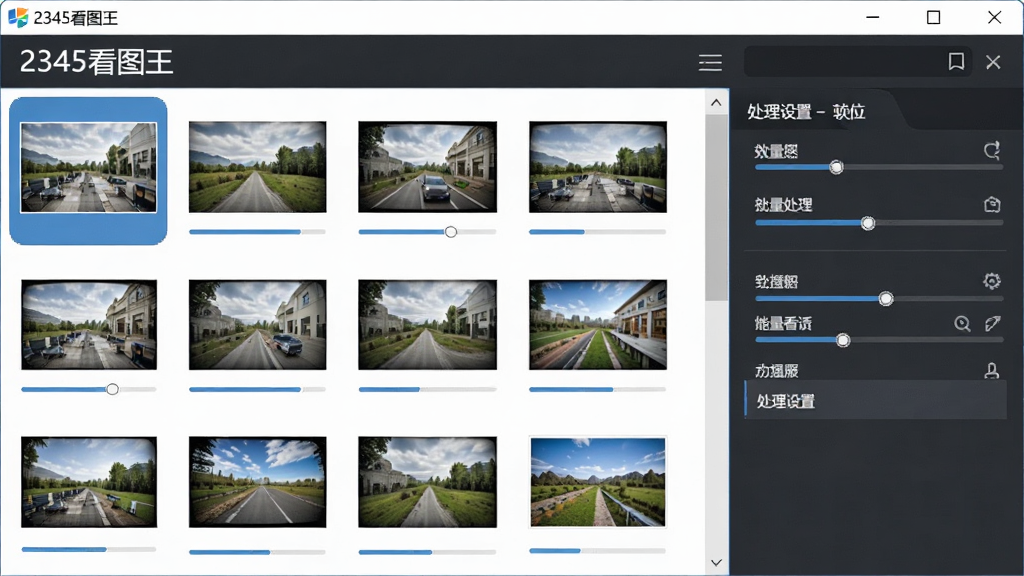The height and width of the screenshot is (576, 1024).
Task: Switch to the "处理设置" tab heading the panel
Action: 807,112
